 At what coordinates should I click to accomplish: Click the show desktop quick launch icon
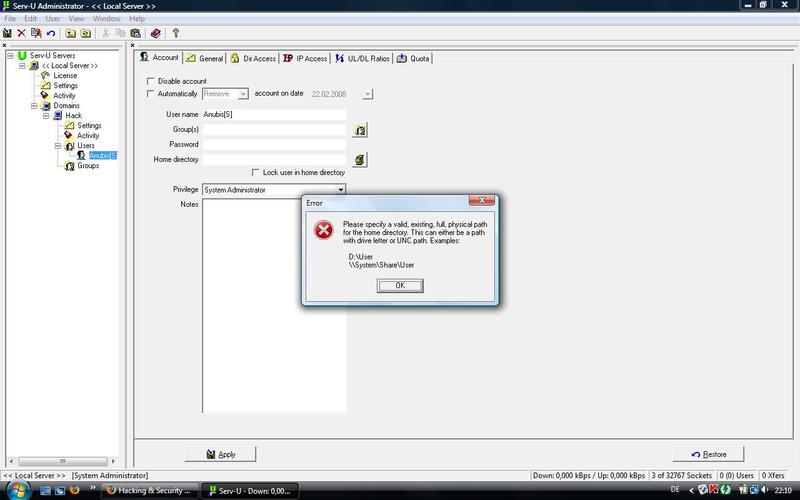tap(45, 490)
